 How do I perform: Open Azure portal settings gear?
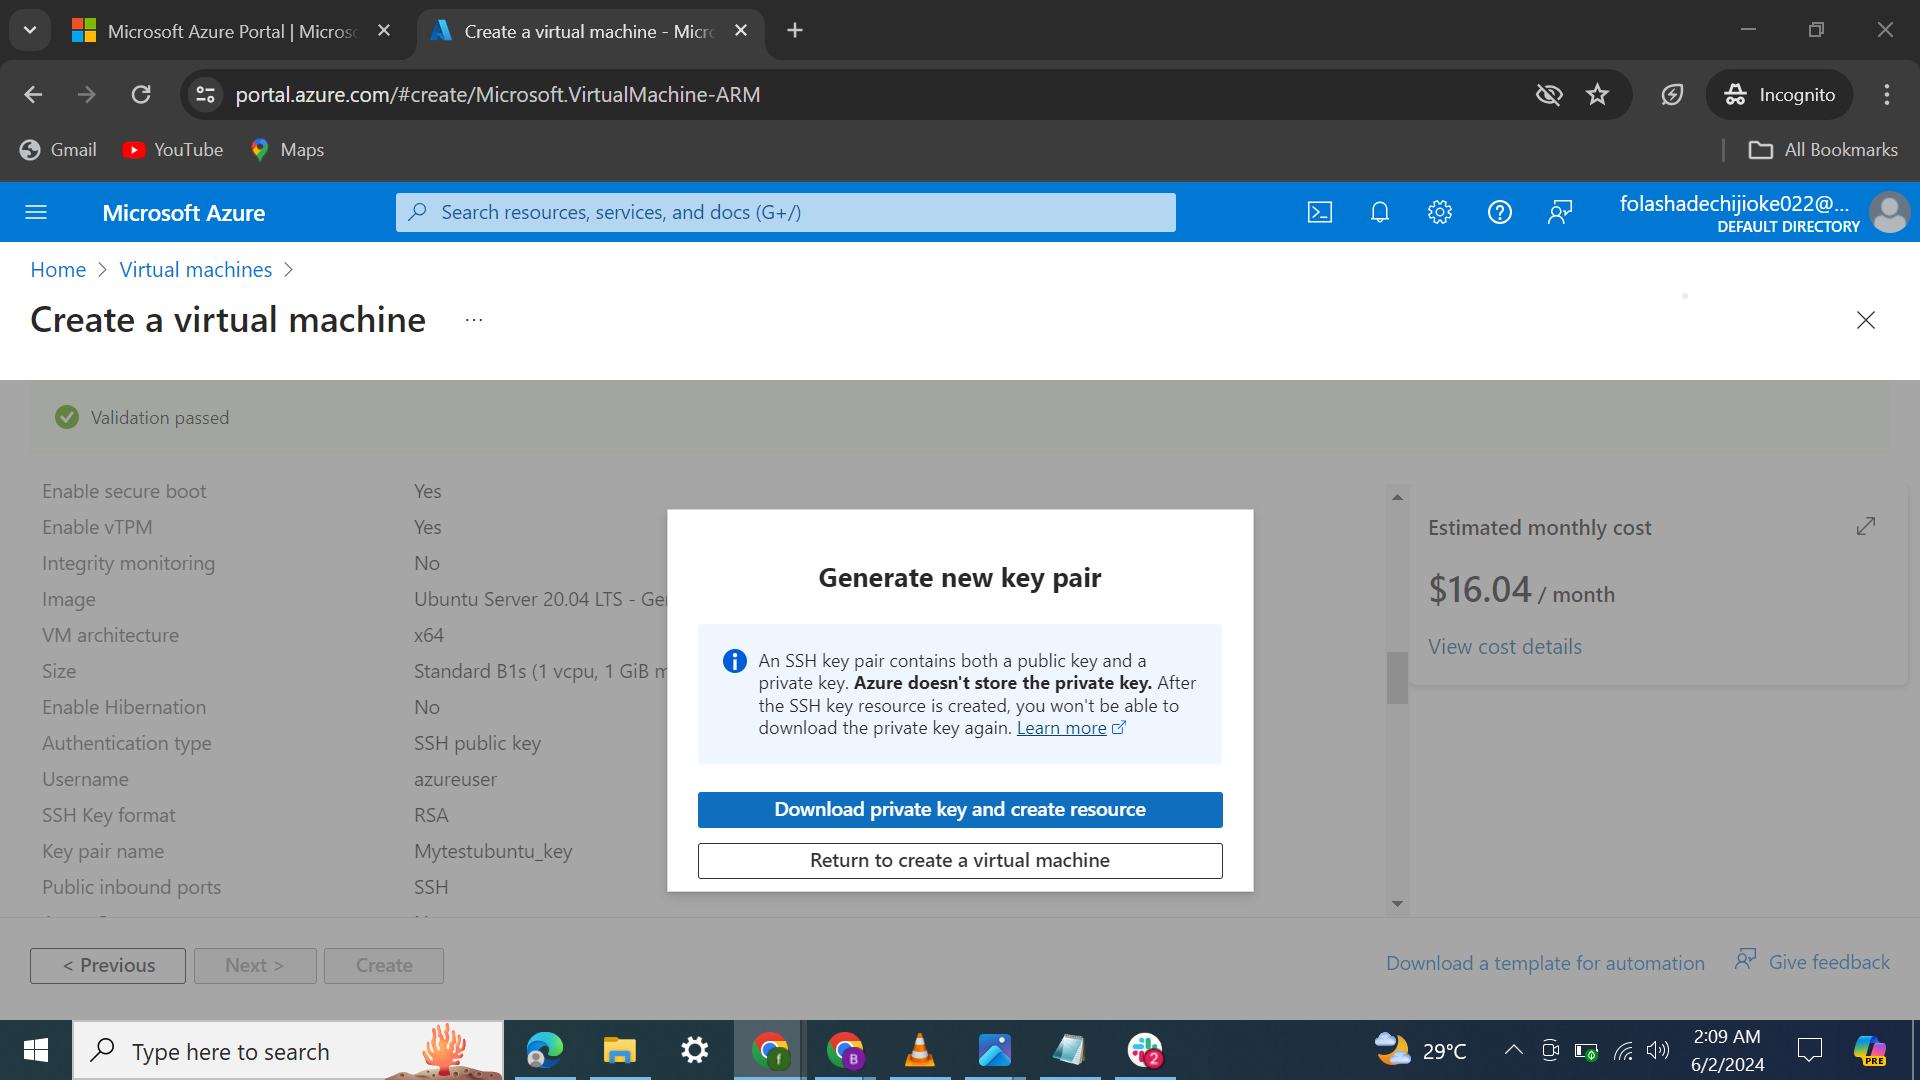pyautogui.click(x=1439, y=212)
